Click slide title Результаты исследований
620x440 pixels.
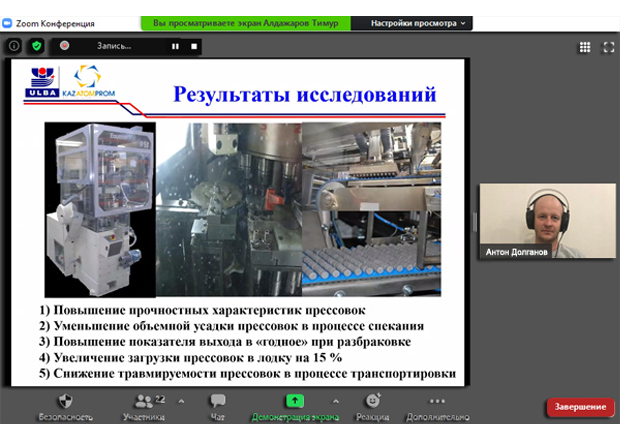tap(304, 94)
